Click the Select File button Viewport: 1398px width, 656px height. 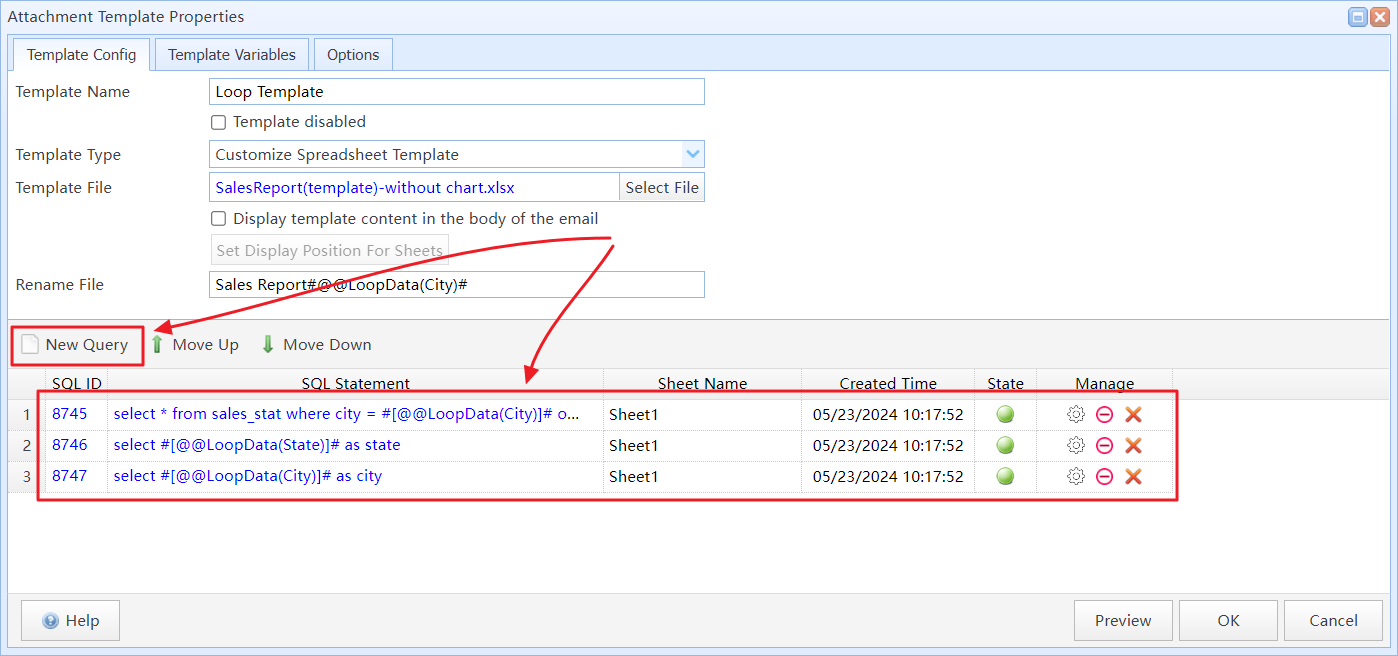(x=662, y=188)
